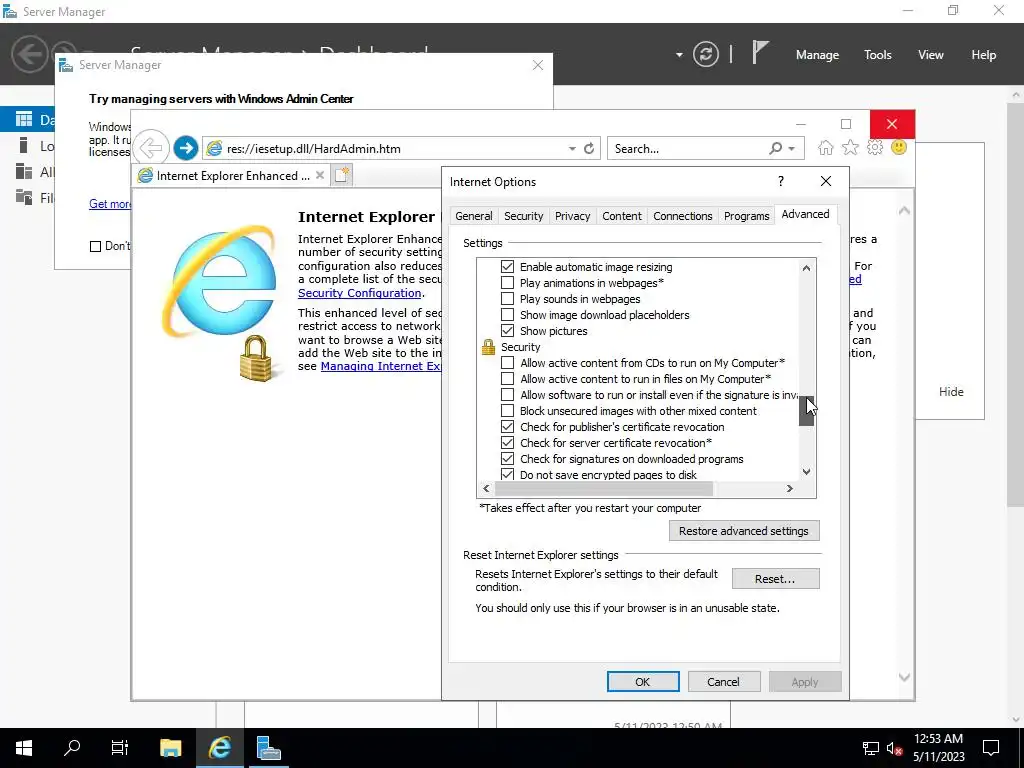Open the Action Center notification icon
The image size is (1024, 768).
pyautogui.click(x=991, y=748)
